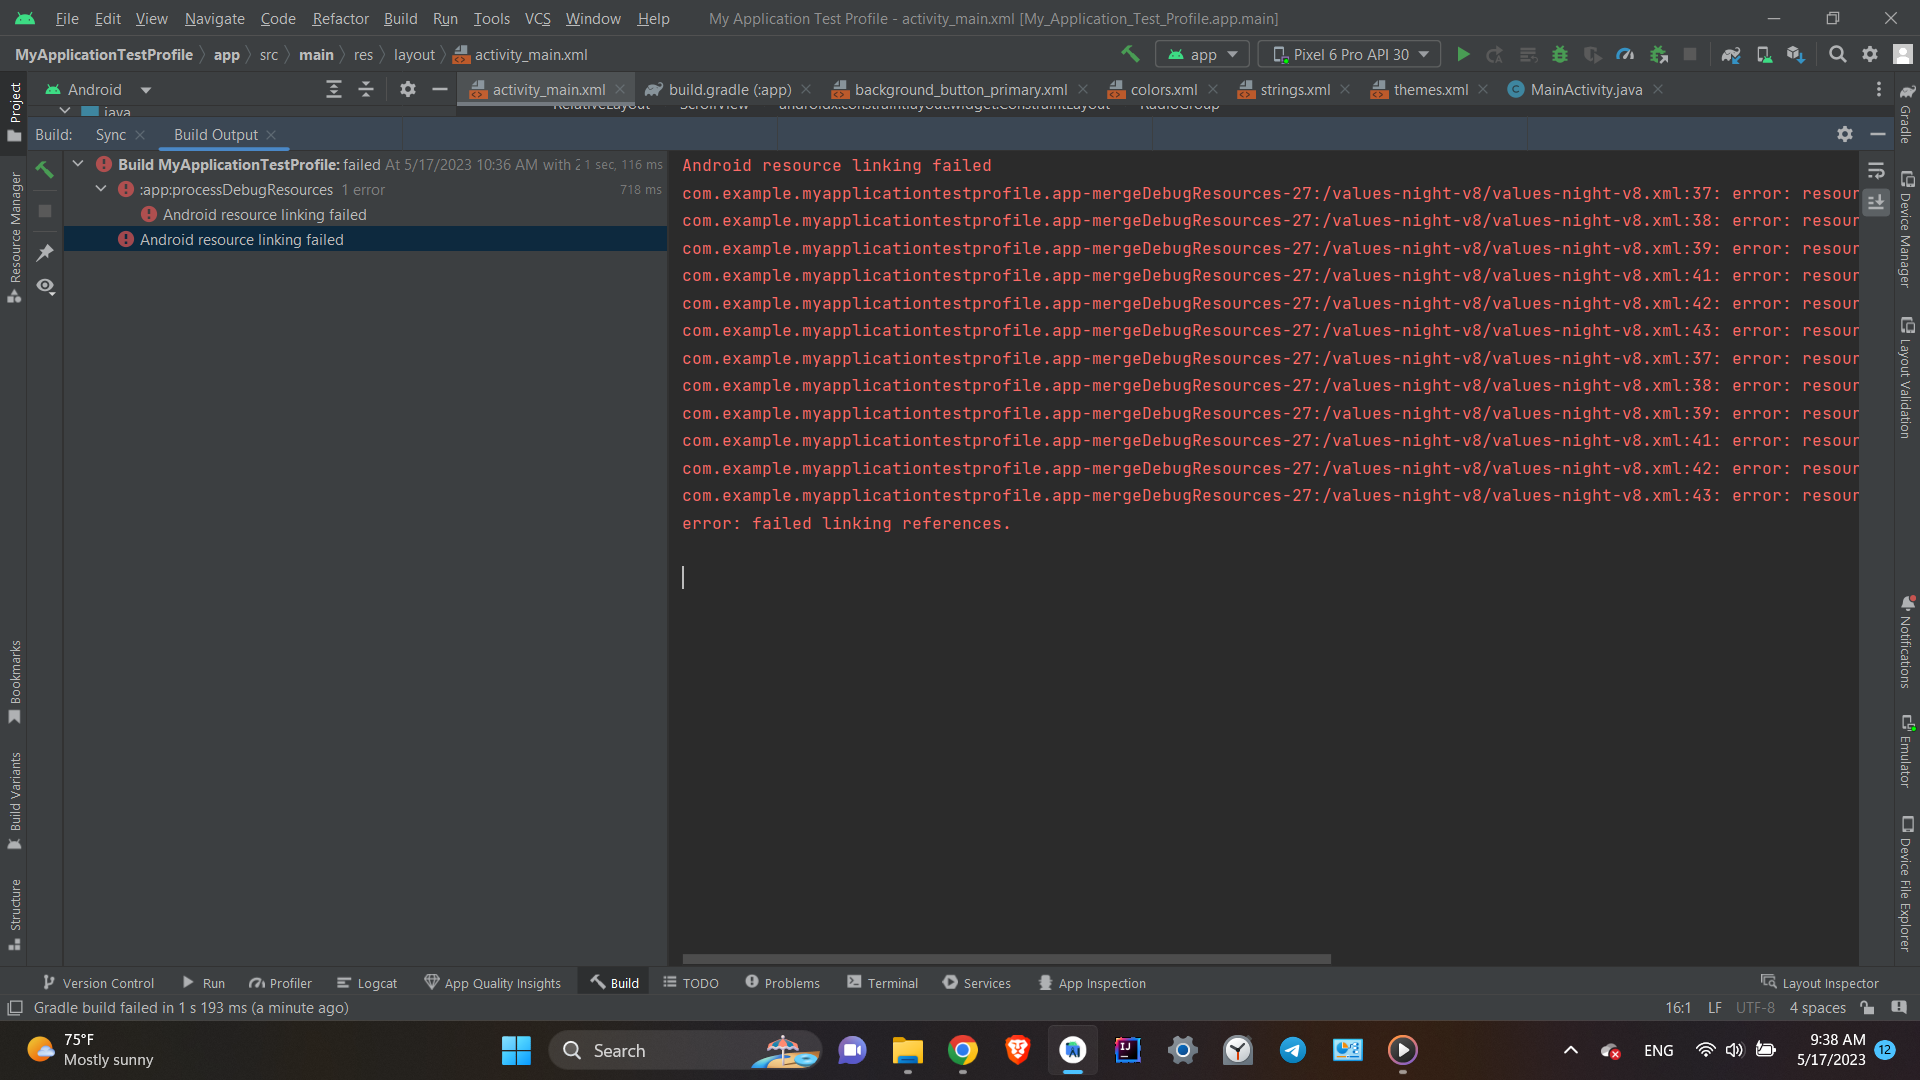
Task: Open Project pane options gear
Action: pos(407,89)
